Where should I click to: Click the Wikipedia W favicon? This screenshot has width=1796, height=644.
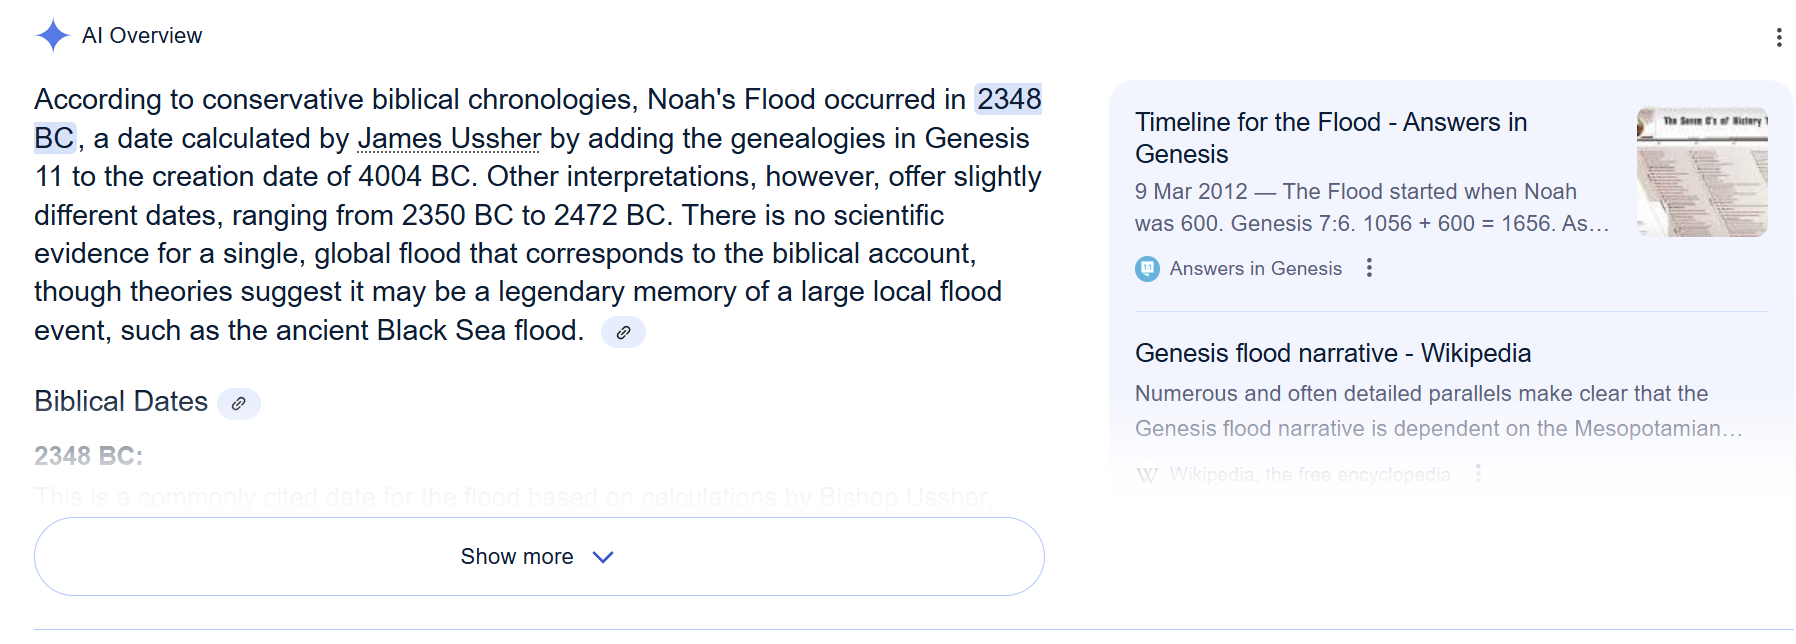pyautogui.click(x=1148, y=475)
